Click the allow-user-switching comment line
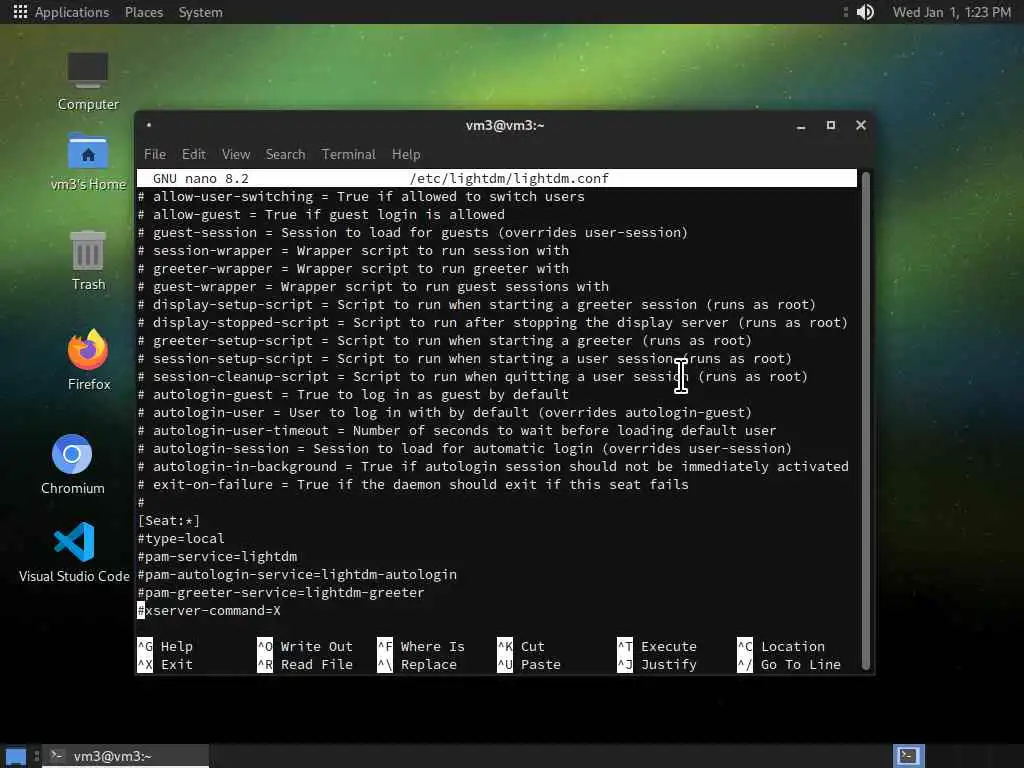Viewport: 1024px width, 768px height. (x=361, y=197)
